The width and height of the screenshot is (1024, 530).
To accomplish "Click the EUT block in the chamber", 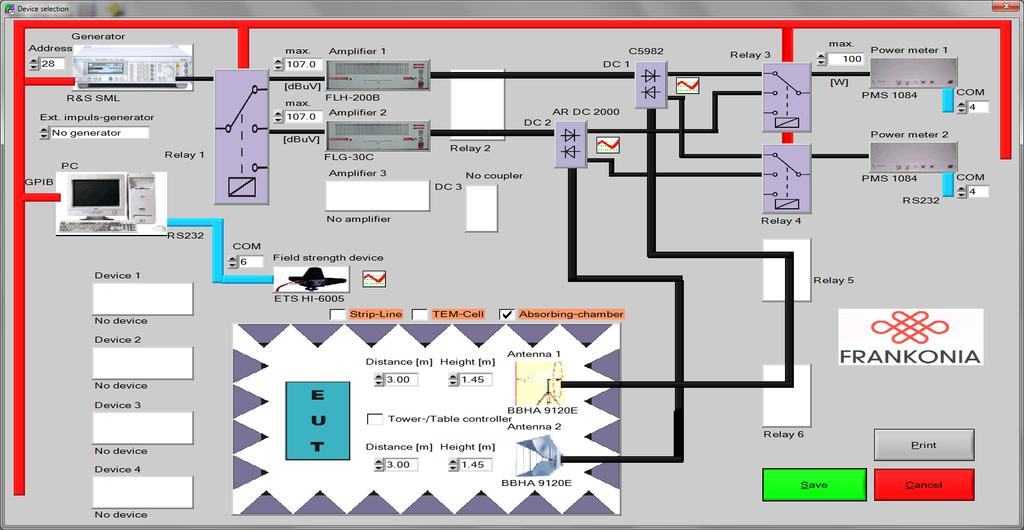I will tap(317, 420).
